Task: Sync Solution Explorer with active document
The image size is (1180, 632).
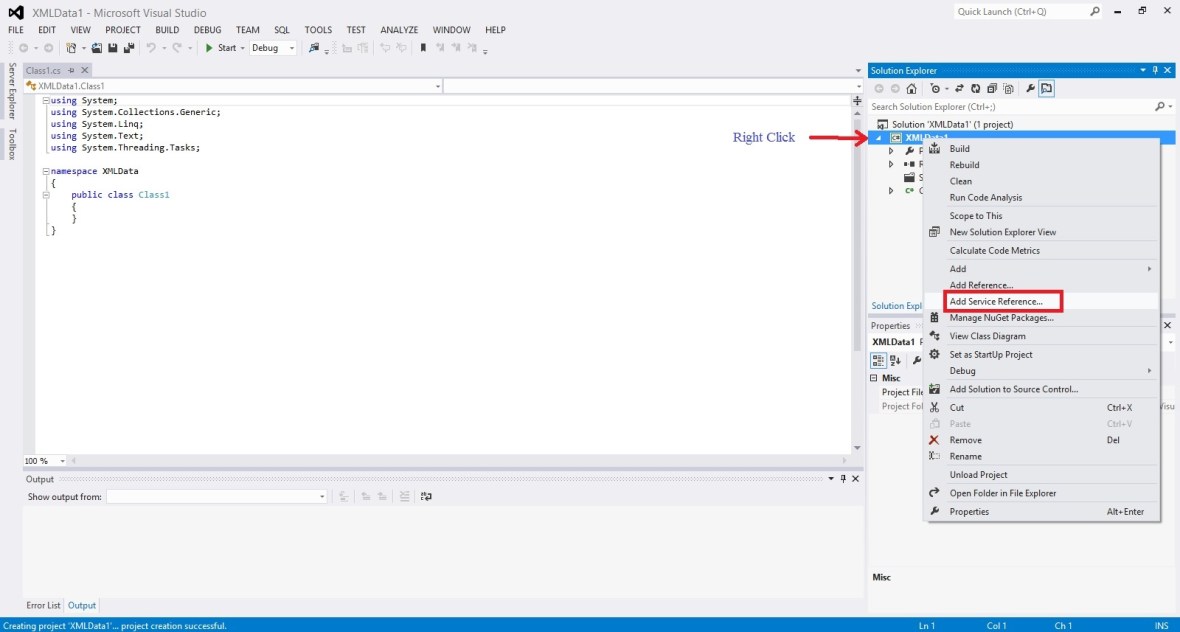Action: pos(958,88)
